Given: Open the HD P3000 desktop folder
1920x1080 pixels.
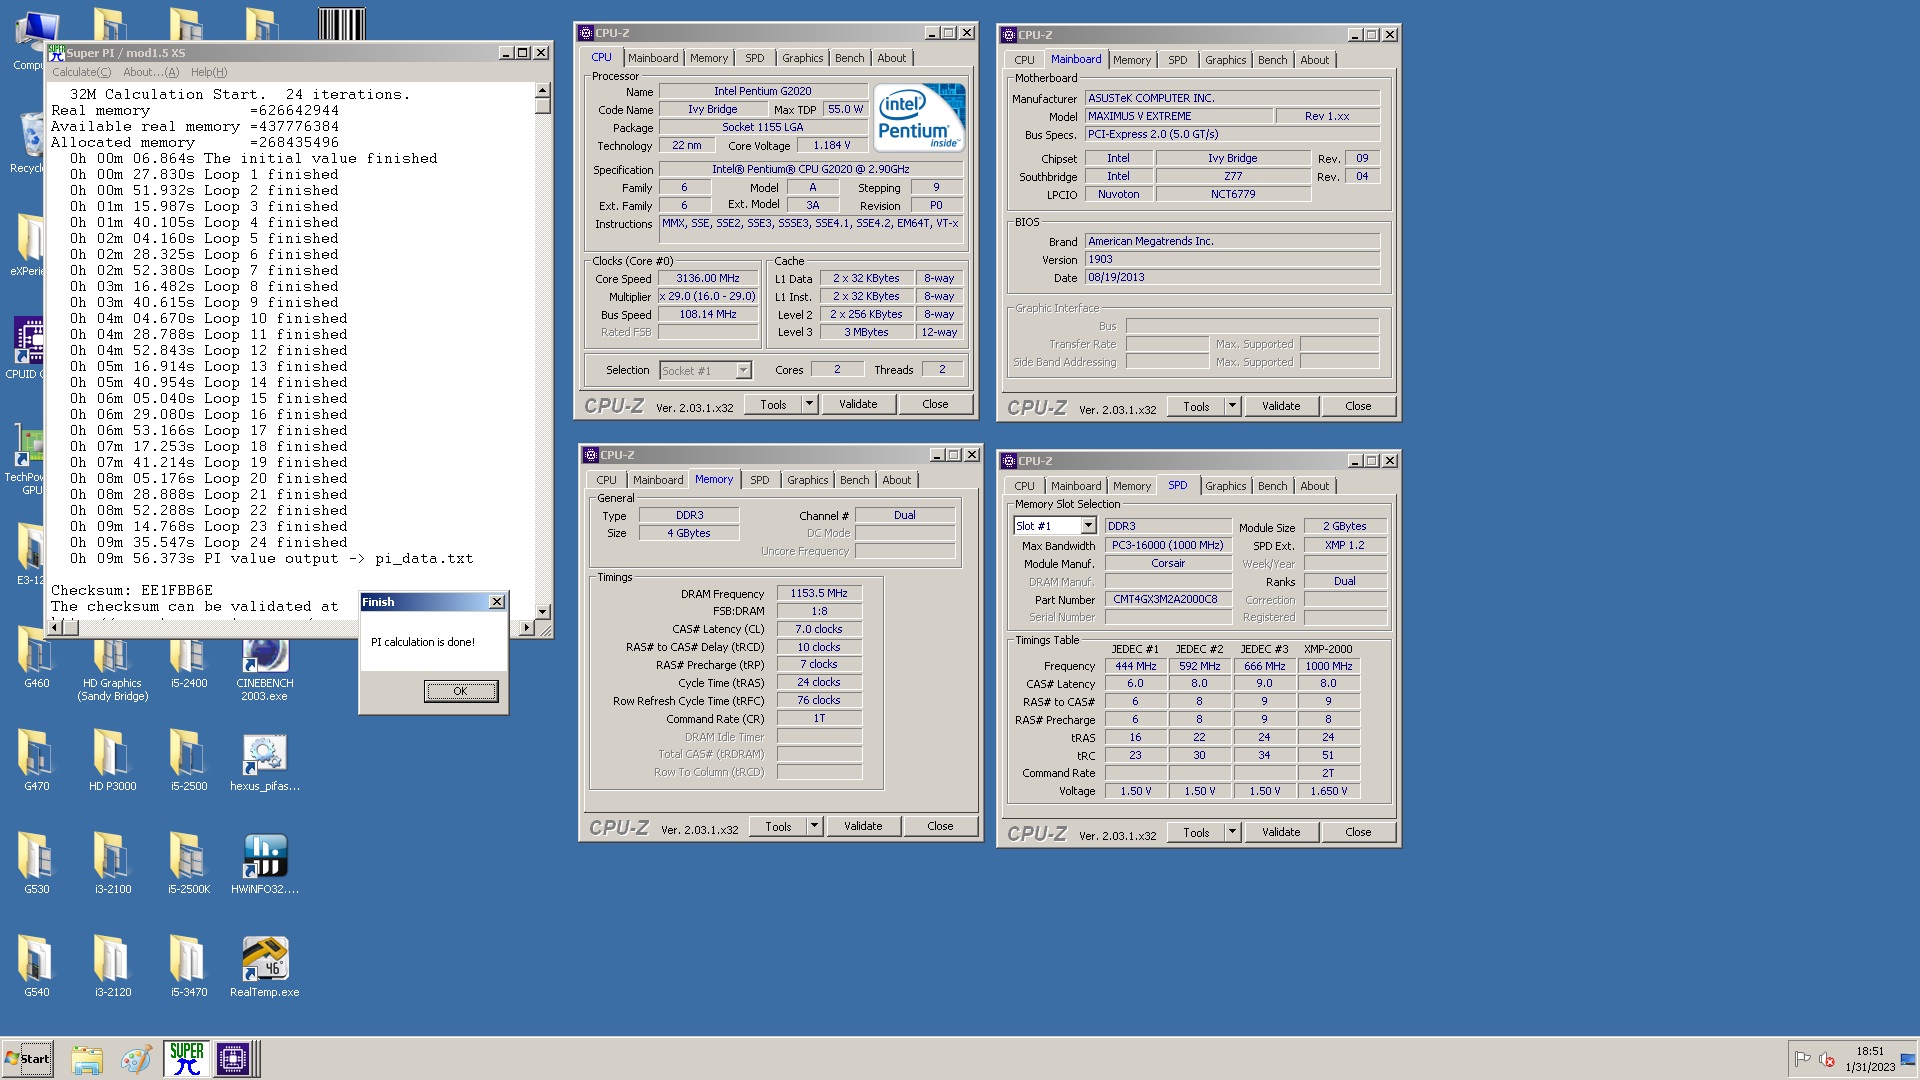Looking at the screenshot, I should pyautogui.click(x=112, y=760).
